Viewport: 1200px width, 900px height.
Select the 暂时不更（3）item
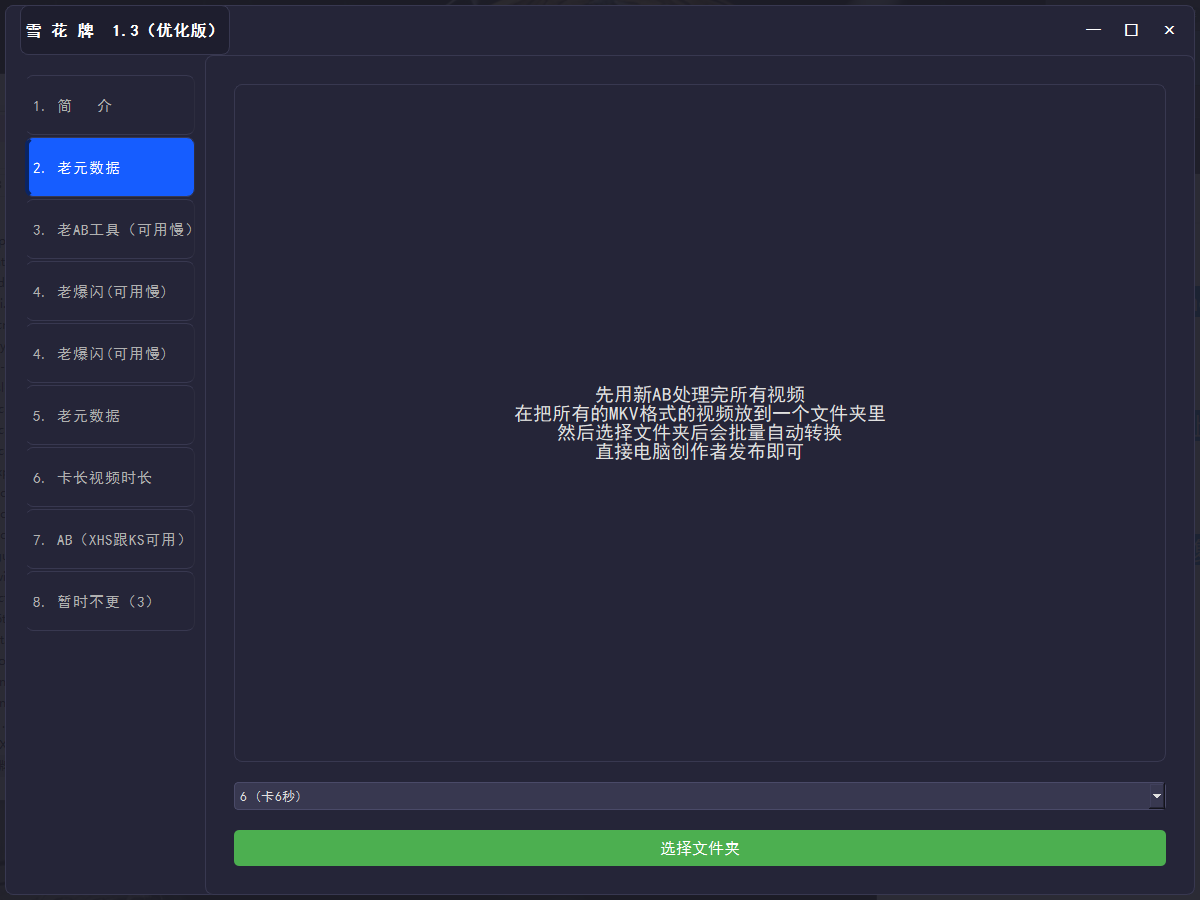point(110,601)
